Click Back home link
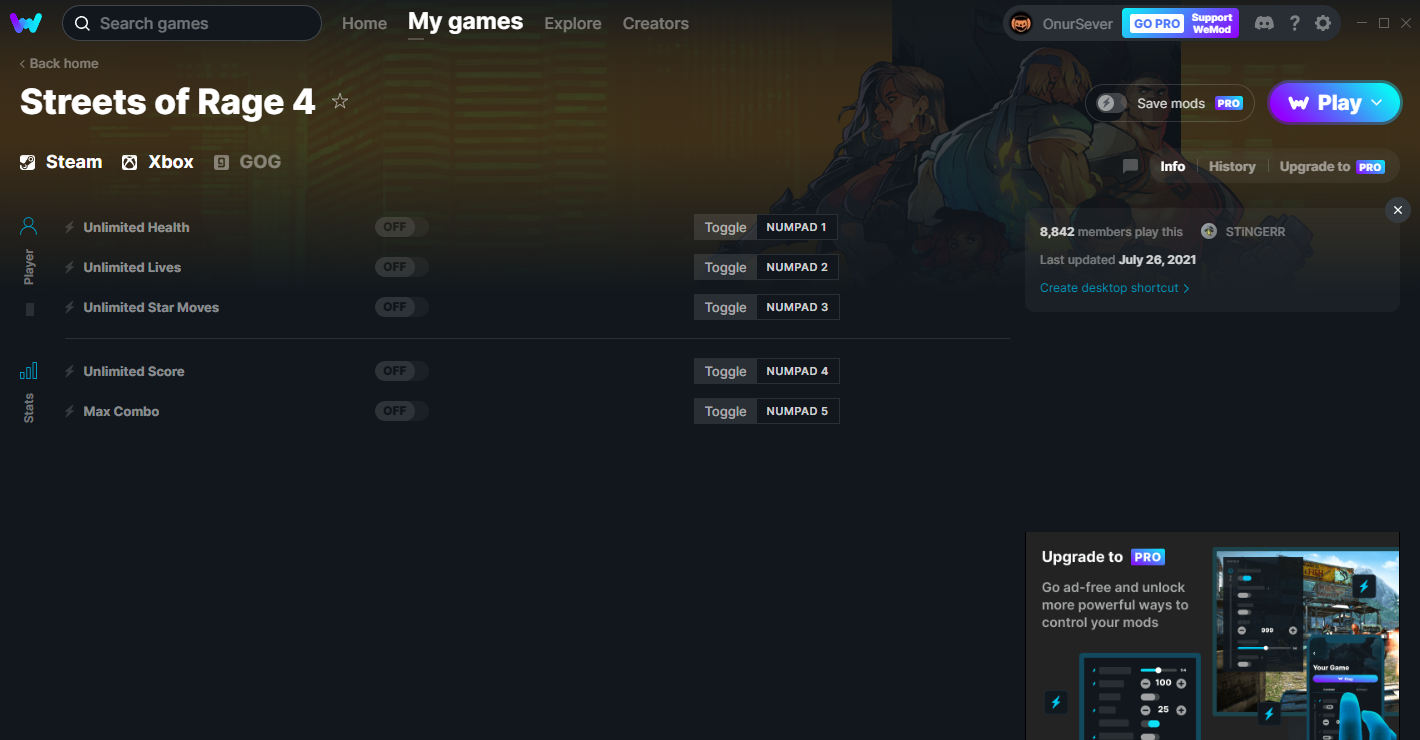 point(59,63)
